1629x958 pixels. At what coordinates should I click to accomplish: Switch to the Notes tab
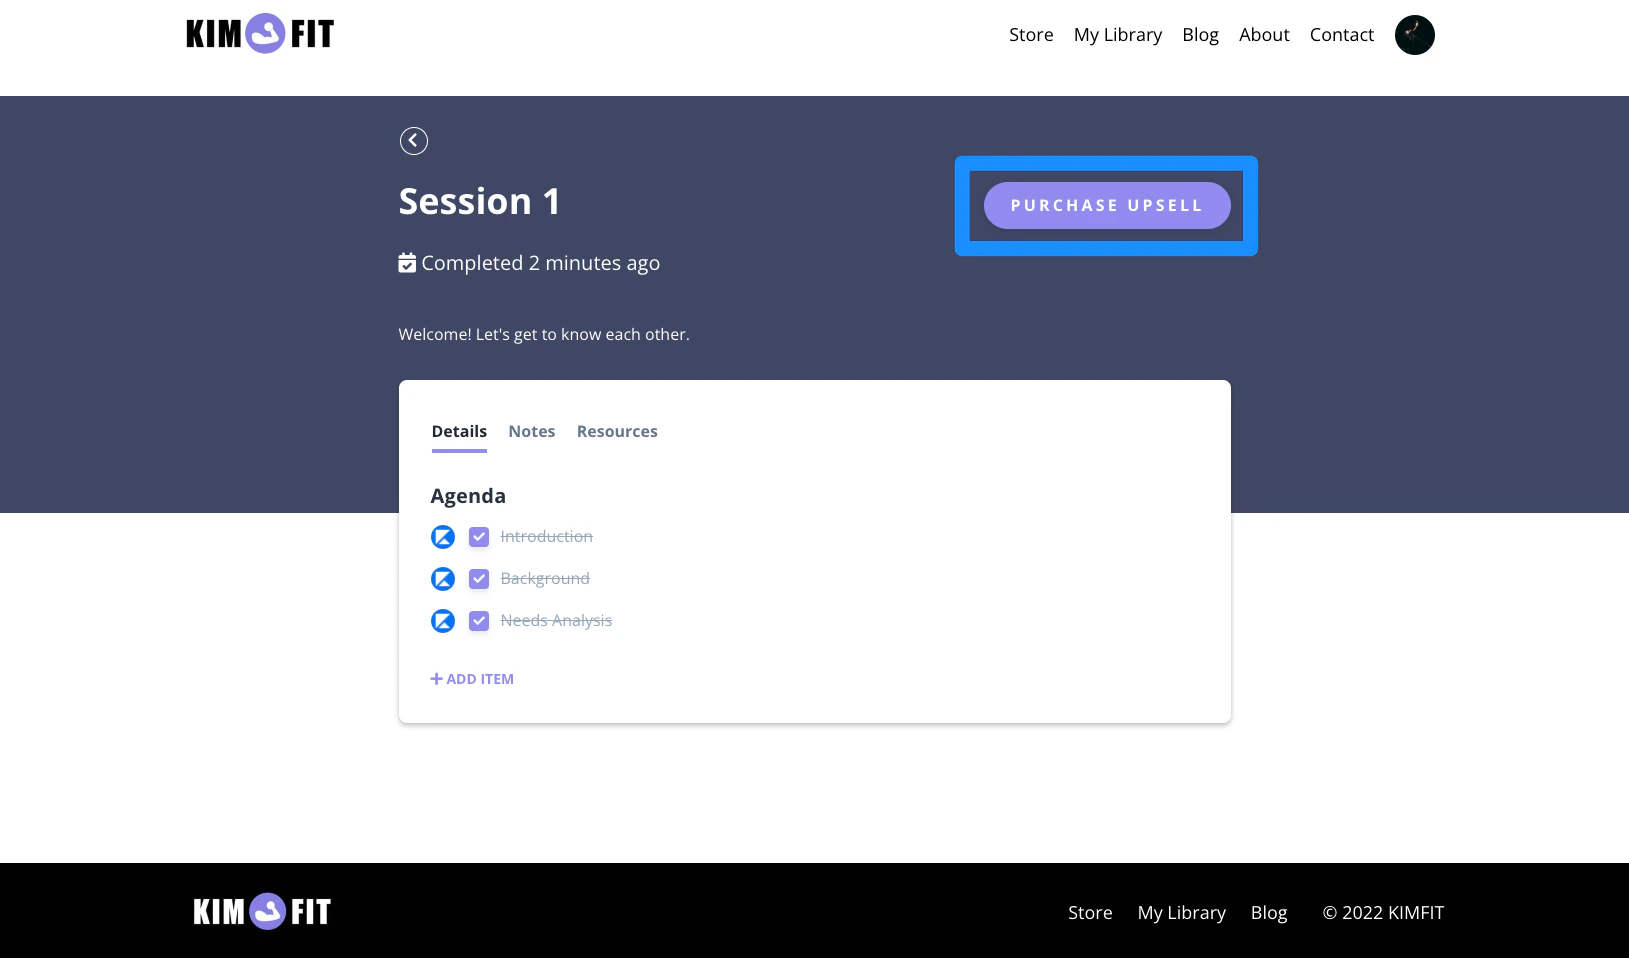(531, 431)
